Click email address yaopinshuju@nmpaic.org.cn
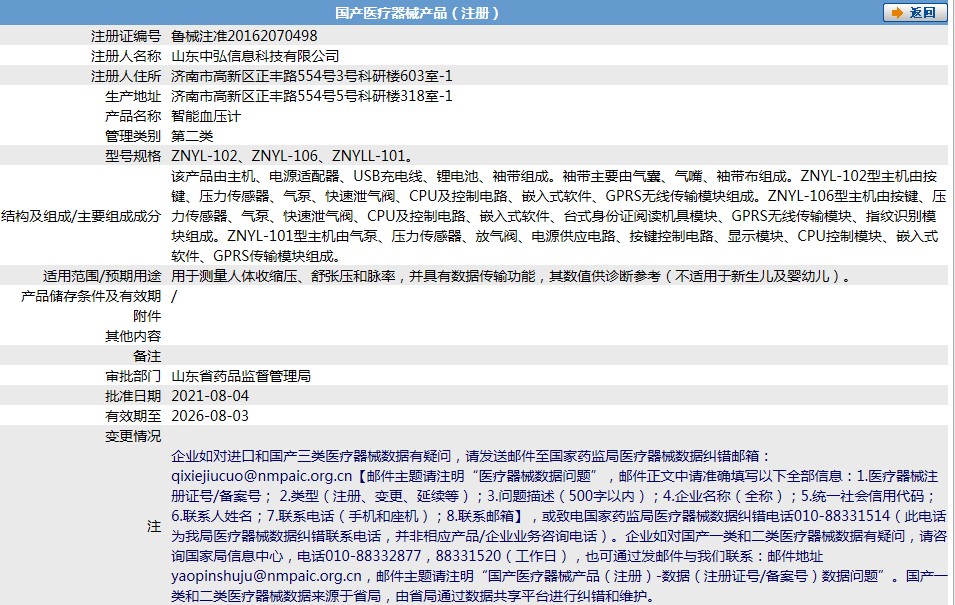 266,576
